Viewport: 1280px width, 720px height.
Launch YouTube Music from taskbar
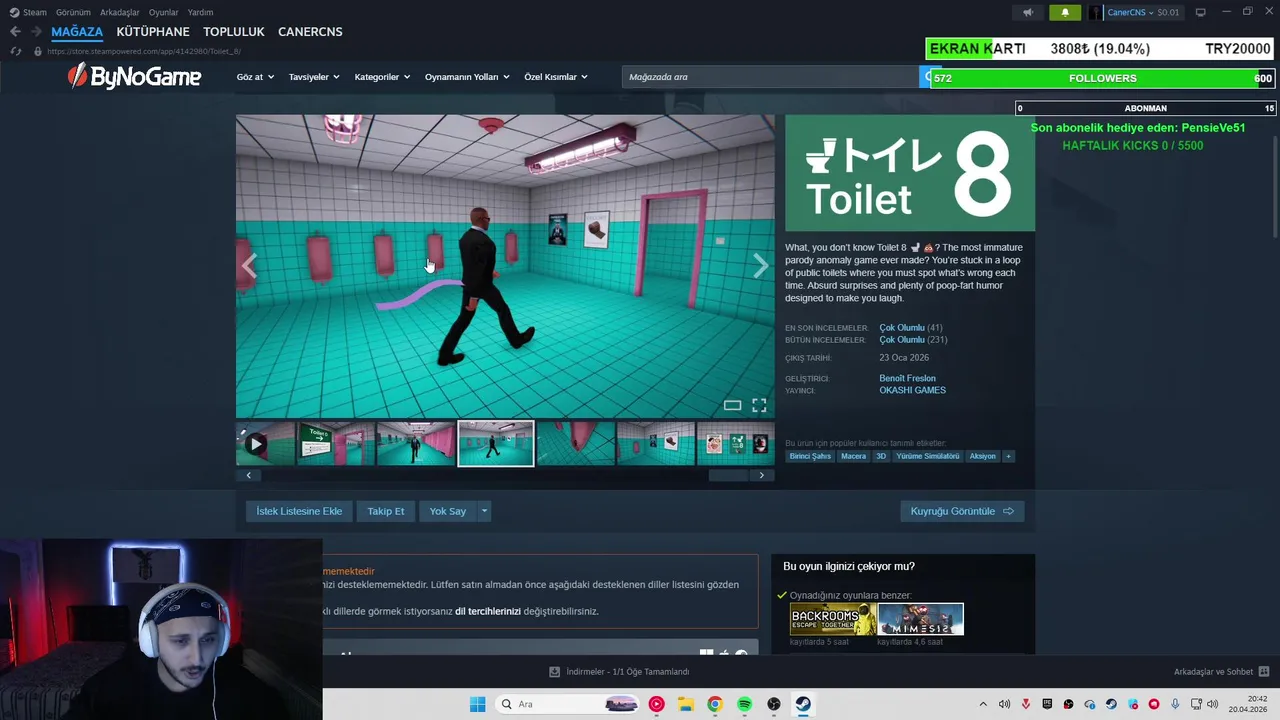pyautogui.click(x=656, y=704)
